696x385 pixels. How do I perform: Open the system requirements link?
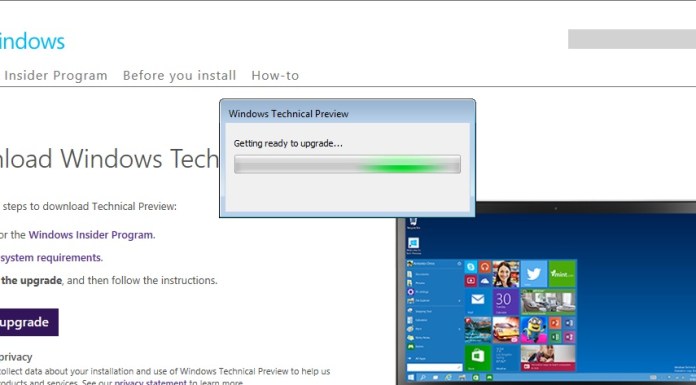(51, 258)
